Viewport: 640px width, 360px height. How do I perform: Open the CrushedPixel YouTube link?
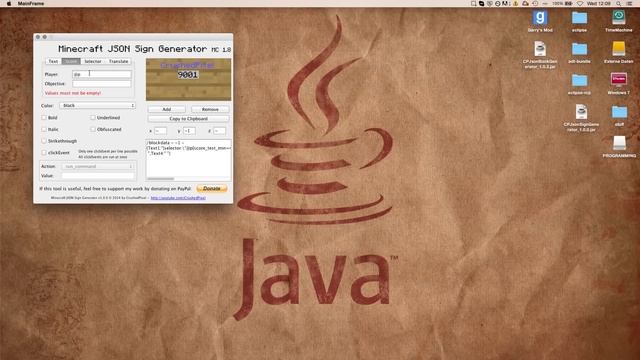pyautogui.click(x=178, y=198)
